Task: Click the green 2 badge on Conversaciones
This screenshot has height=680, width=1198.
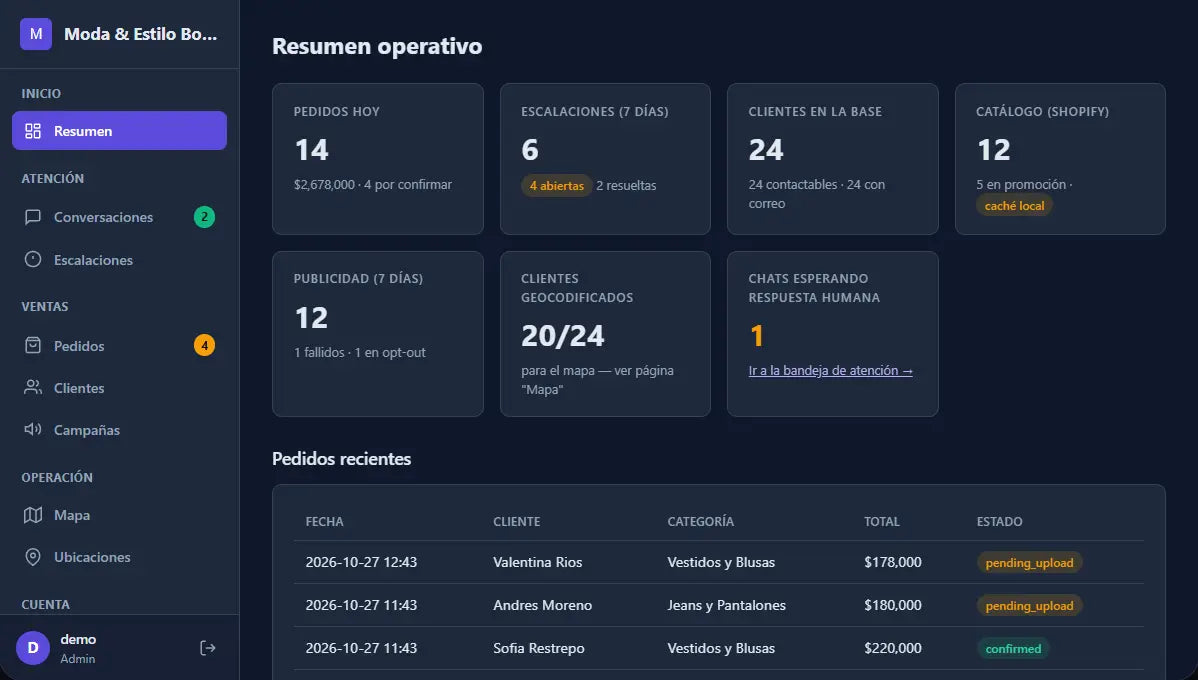Action: coord(204,217)
